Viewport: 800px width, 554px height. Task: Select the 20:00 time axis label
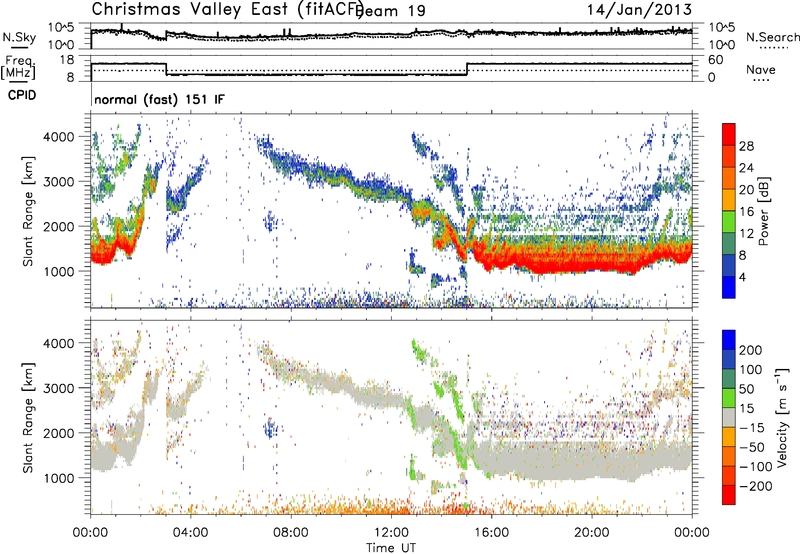pos(592,533)
